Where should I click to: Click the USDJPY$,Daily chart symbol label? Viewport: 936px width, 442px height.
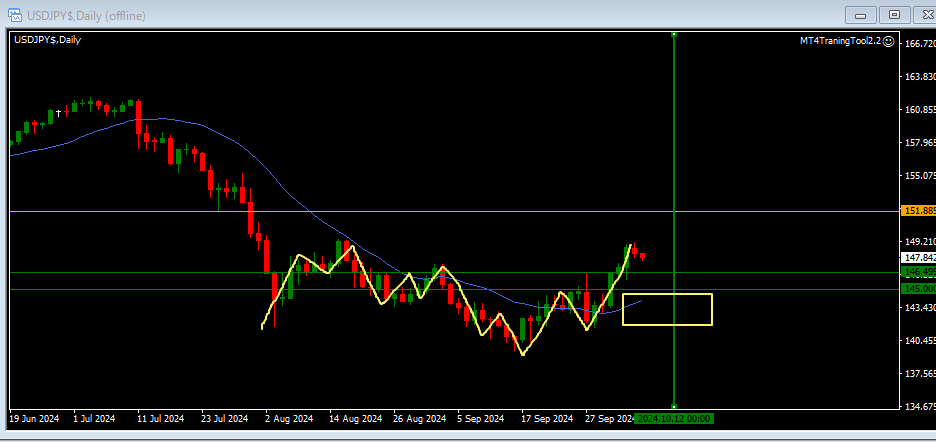click(x=48, y=40)
